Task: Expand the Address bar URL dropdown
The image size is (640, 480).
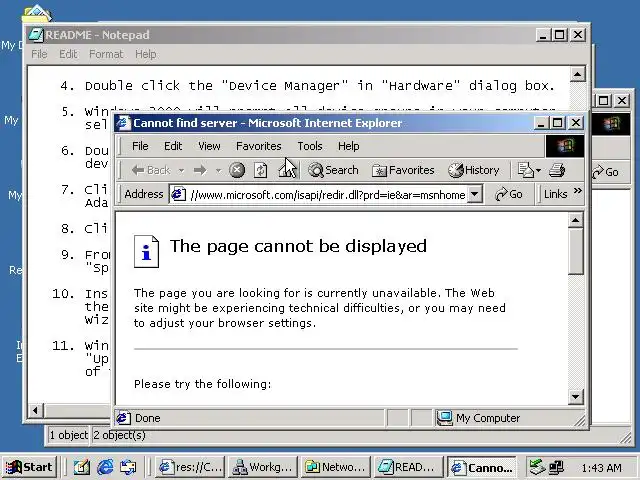Action: (x=474, y=194)
